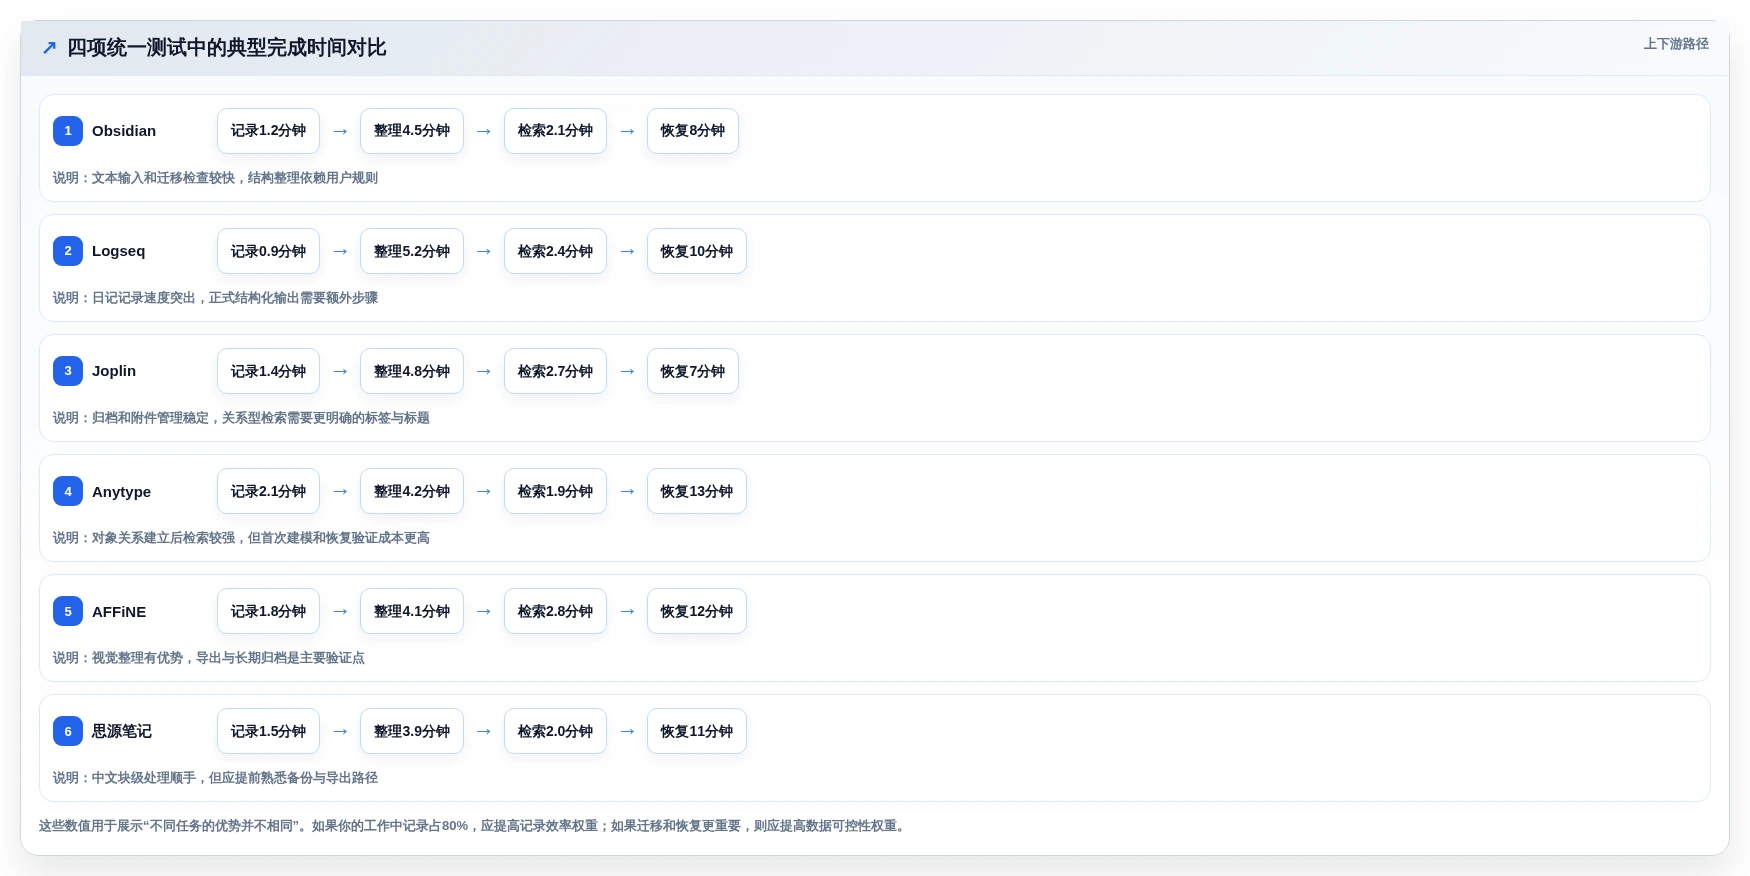Click 思源笔记's 整理3.9分钟 step

click(412, 731)
